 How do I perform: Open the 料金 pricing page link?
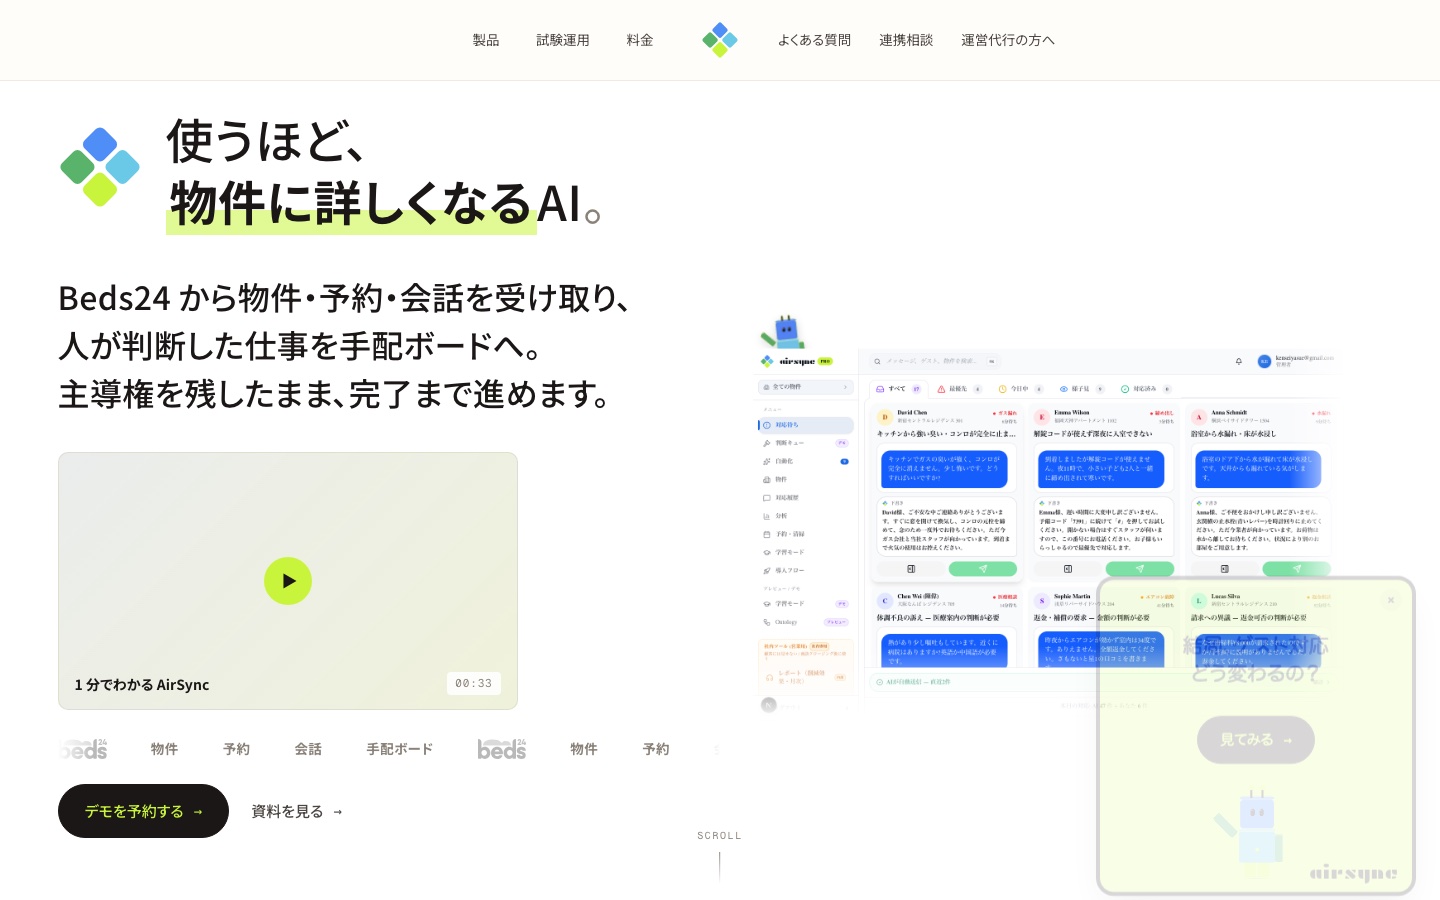pyautogui.click(x=640, y=40)
